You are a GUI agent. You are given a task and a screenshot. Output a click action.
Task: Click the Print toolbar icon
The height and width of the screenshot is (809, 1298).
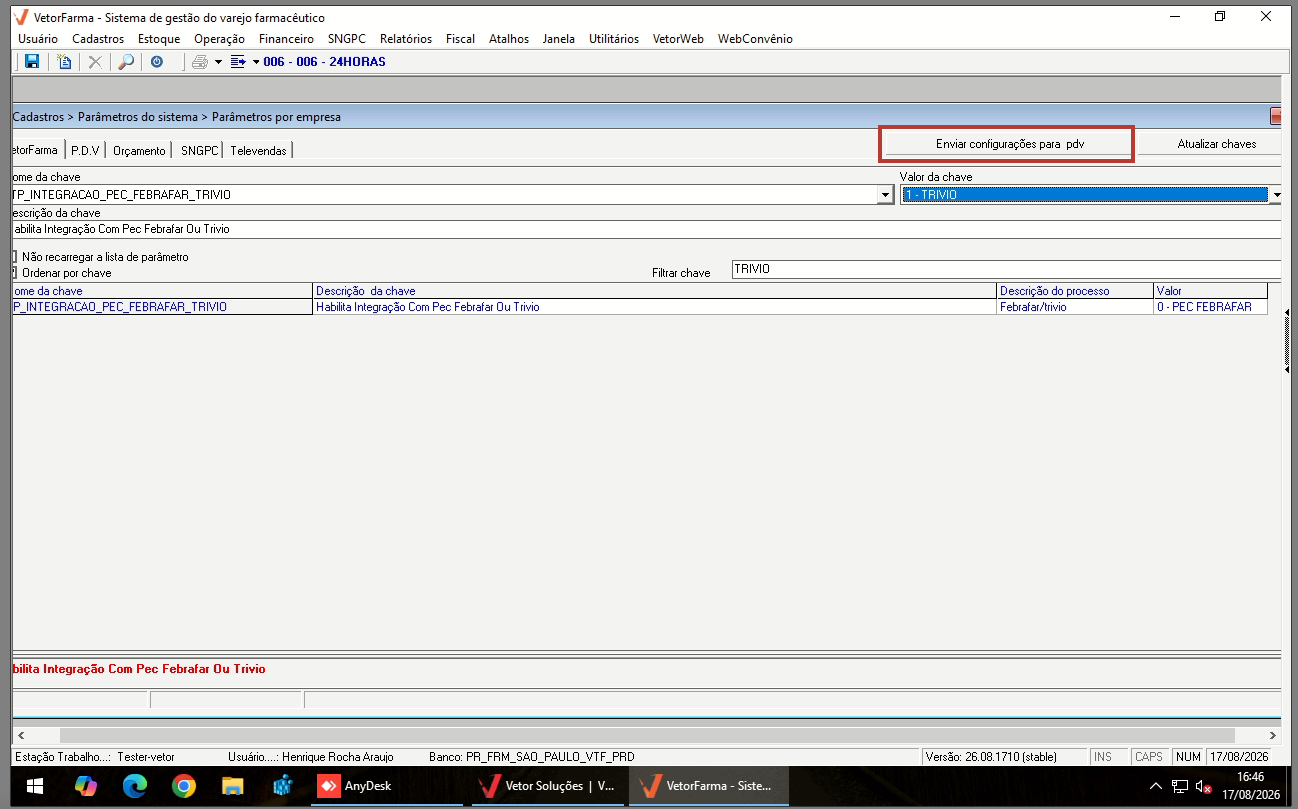click(200, 62)
